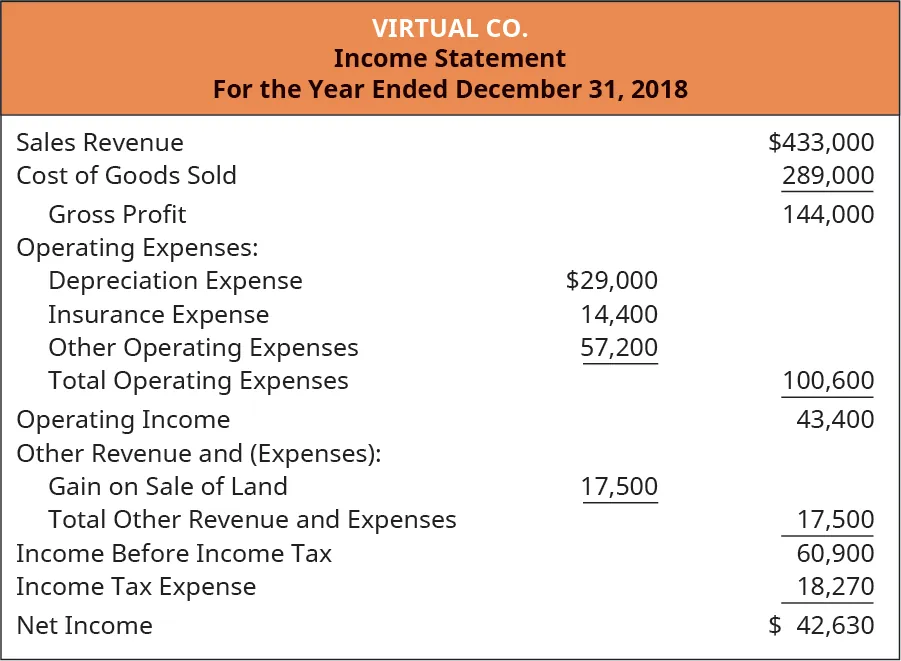The height and width of the screenshot is (661, 901).
Task: Select the $42,630 net income amount
Action: pyautogui.click(x=821, y=626)
